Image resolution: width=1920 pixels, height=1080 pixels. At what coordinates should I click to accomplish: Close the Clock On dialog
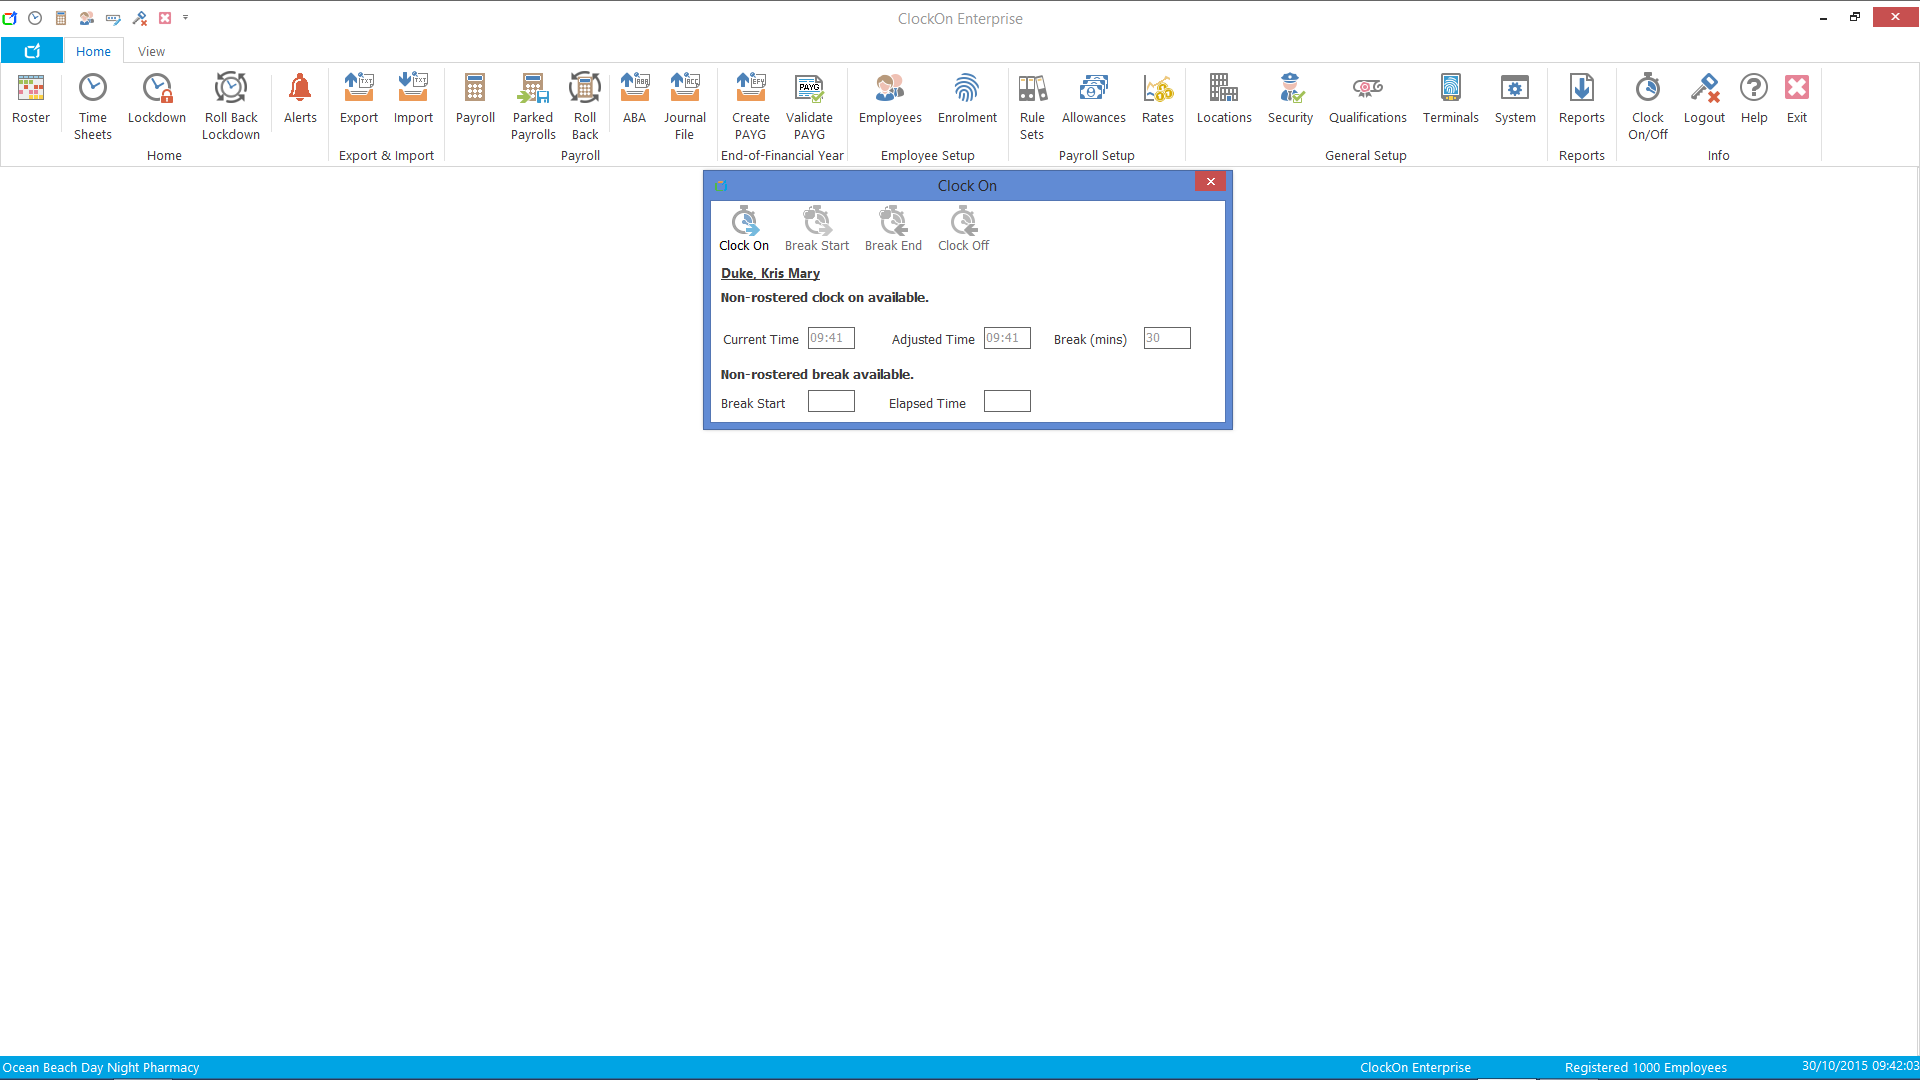tap(1210, 181)
